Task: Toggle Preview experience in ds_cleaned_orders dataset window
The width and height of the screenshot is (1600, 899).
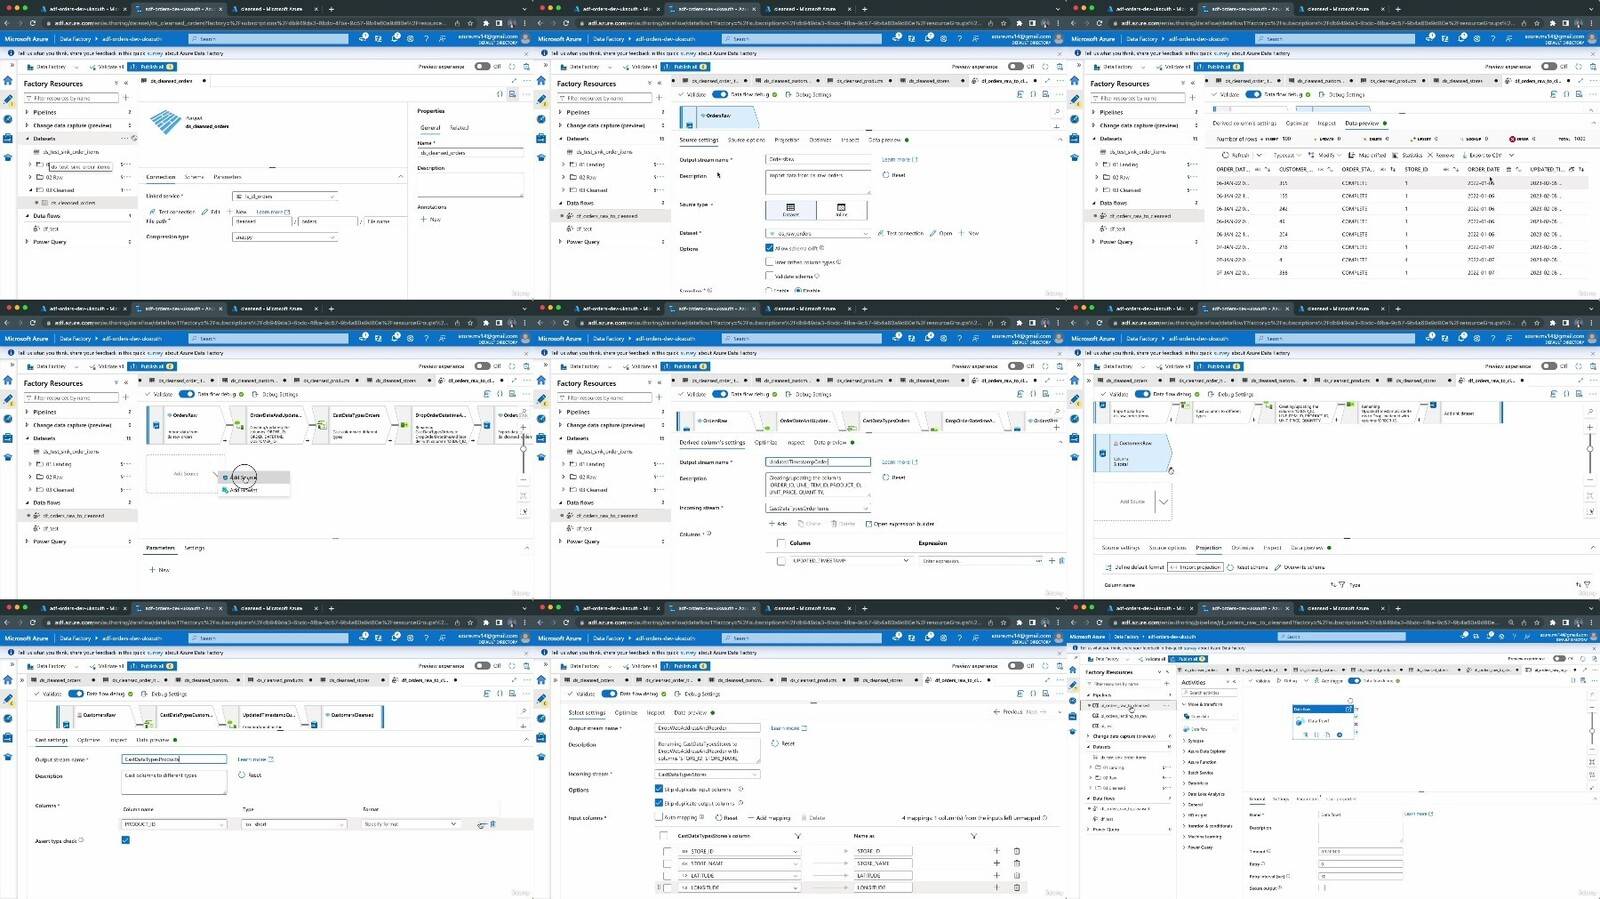Action: click(483, 67)
